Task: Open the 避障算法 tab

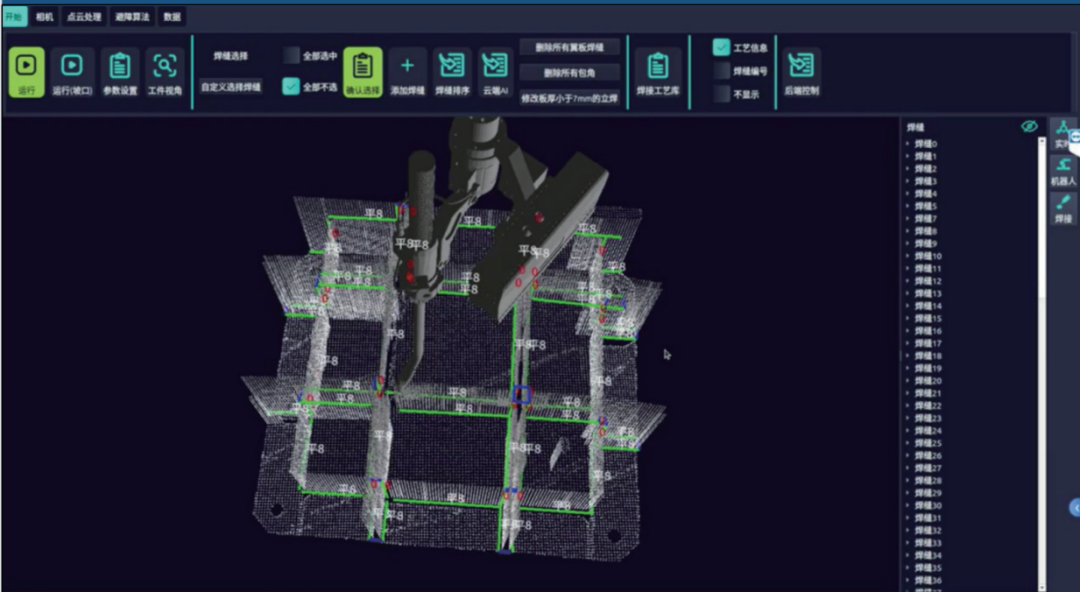Action: point(132,17)
